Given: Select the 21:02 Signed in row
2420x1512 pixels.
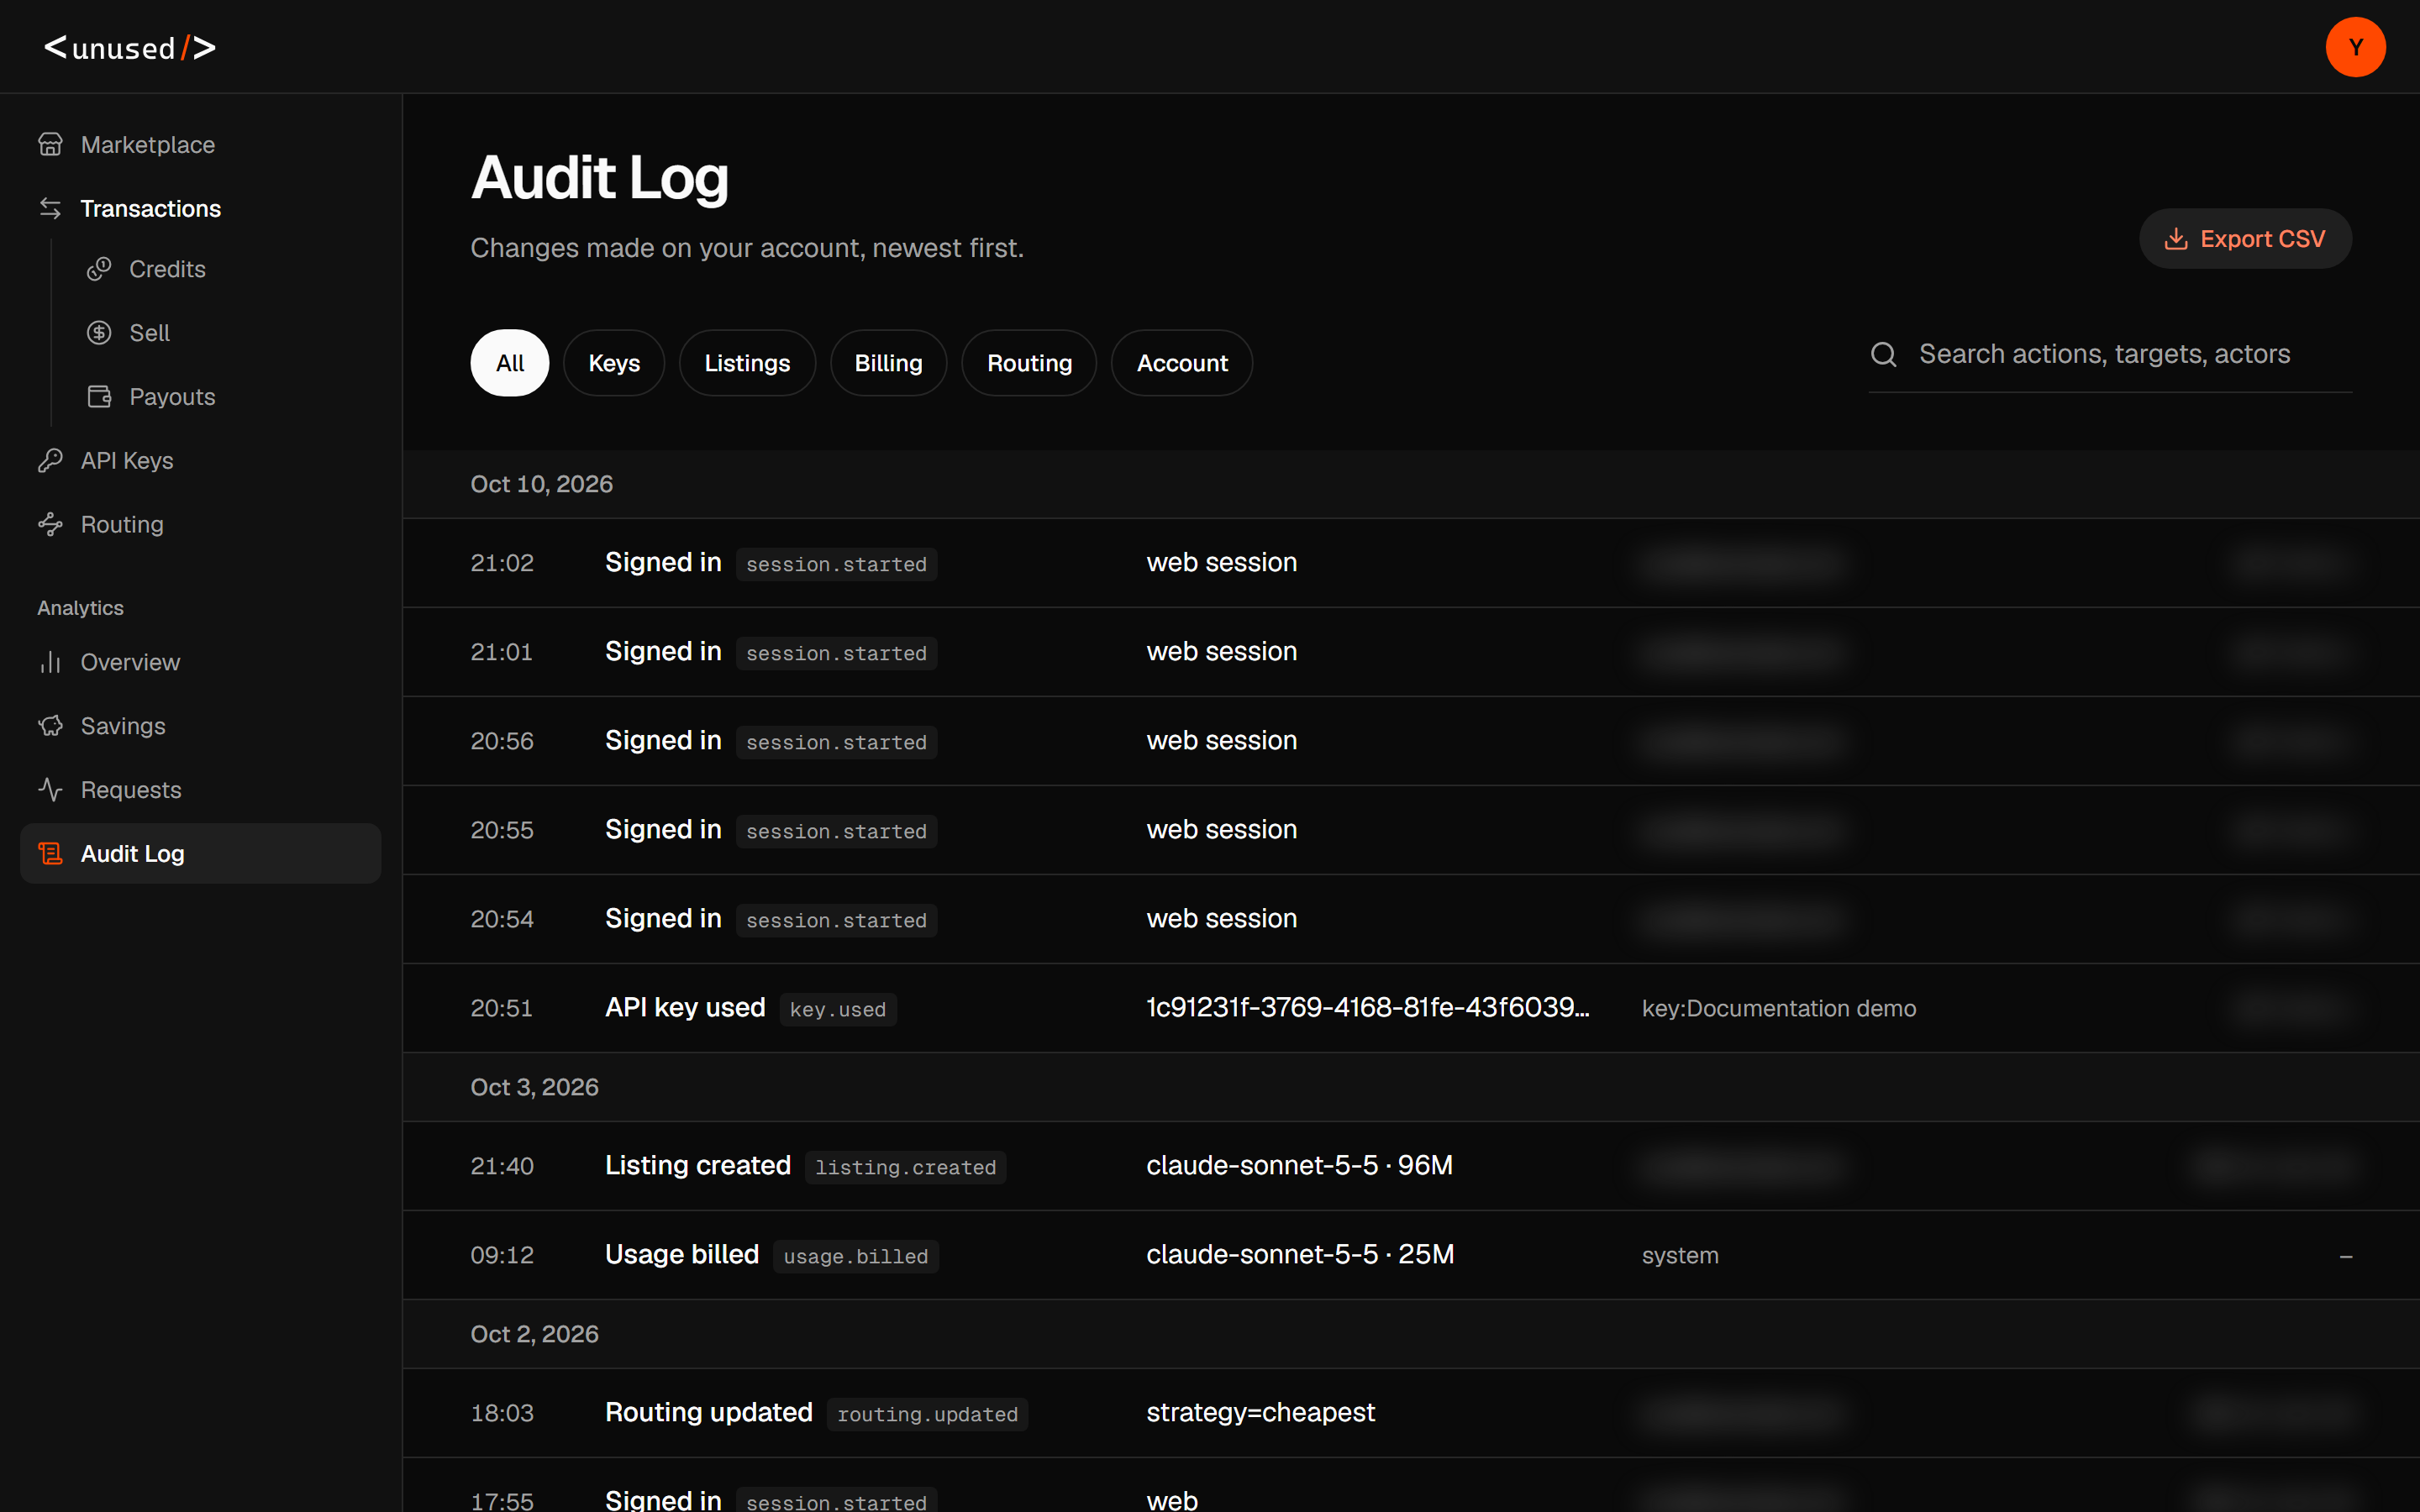Looking at the screenshot, I should (x=1411, y=563).
